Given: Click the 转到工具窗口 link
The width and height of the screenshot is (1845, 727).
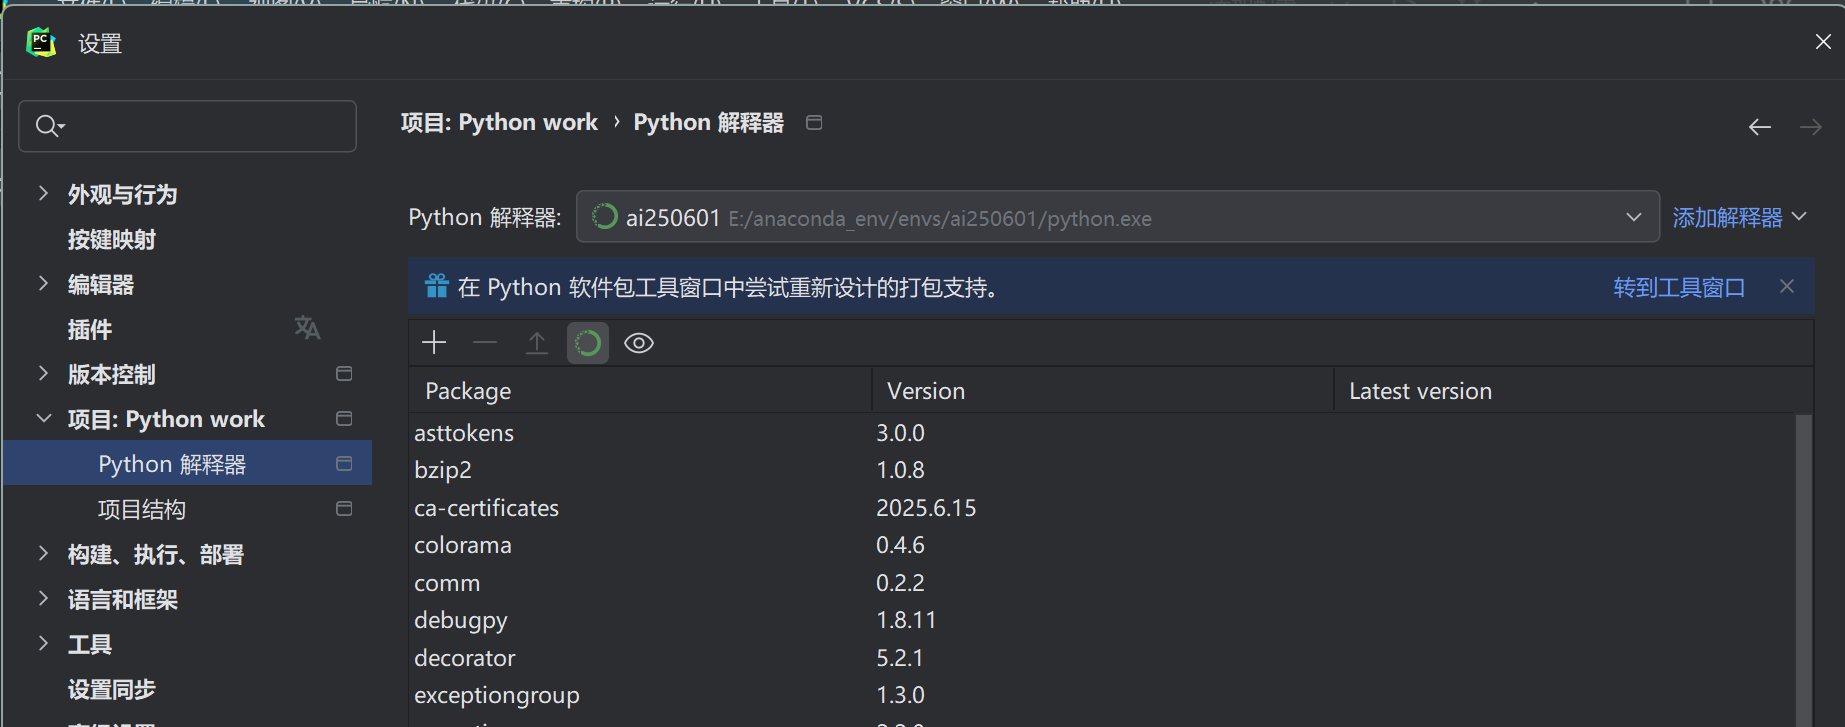Looking at the screenshot, I should (1679, 287).
